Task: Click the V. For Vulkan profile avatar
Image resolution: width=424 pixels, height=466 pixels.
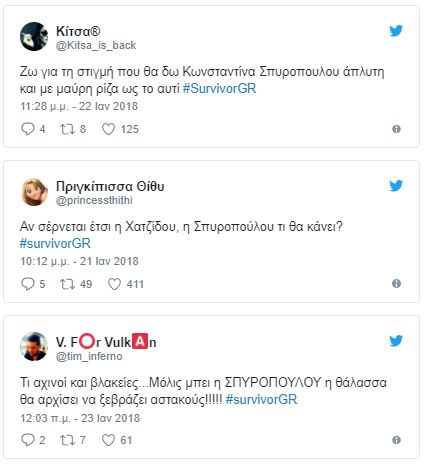Action: click(34, 346)
